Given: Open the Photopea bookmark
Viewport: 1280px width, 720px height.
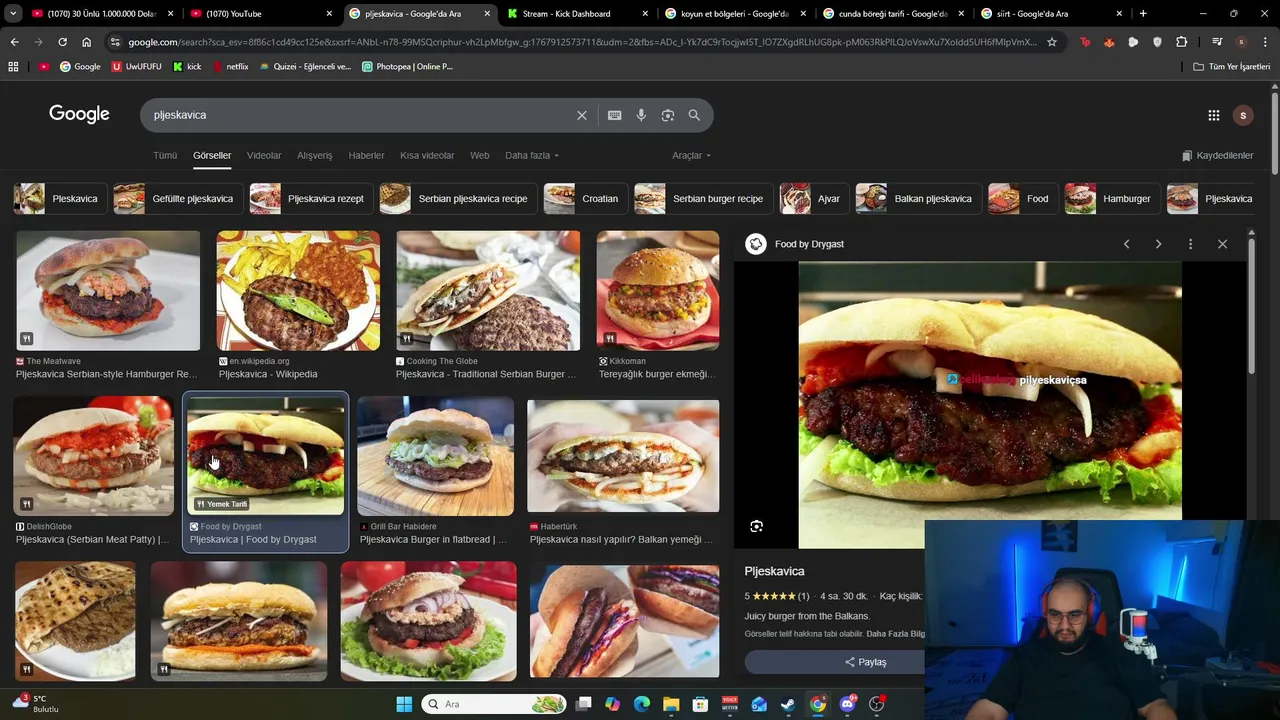Looking at the screenshot, I should point(407,67).
